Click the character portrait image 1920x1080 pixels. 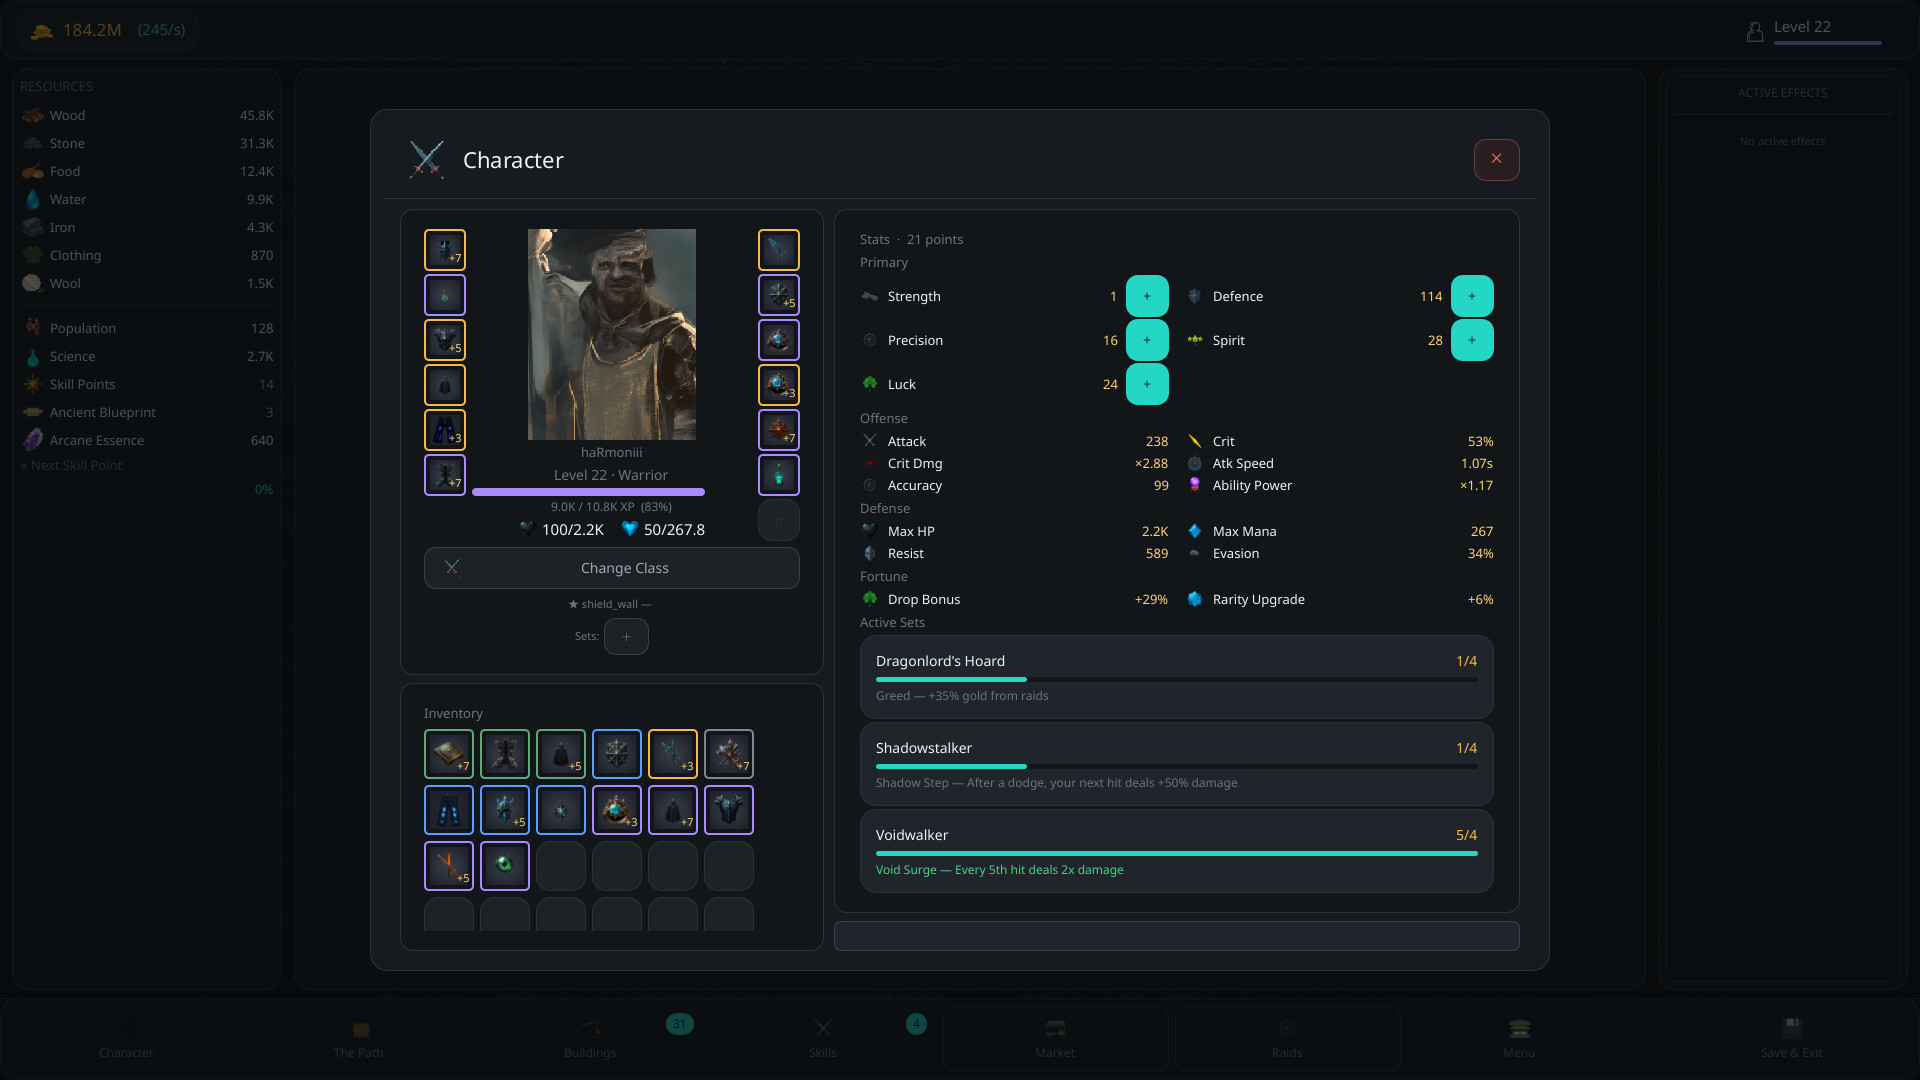612,334
